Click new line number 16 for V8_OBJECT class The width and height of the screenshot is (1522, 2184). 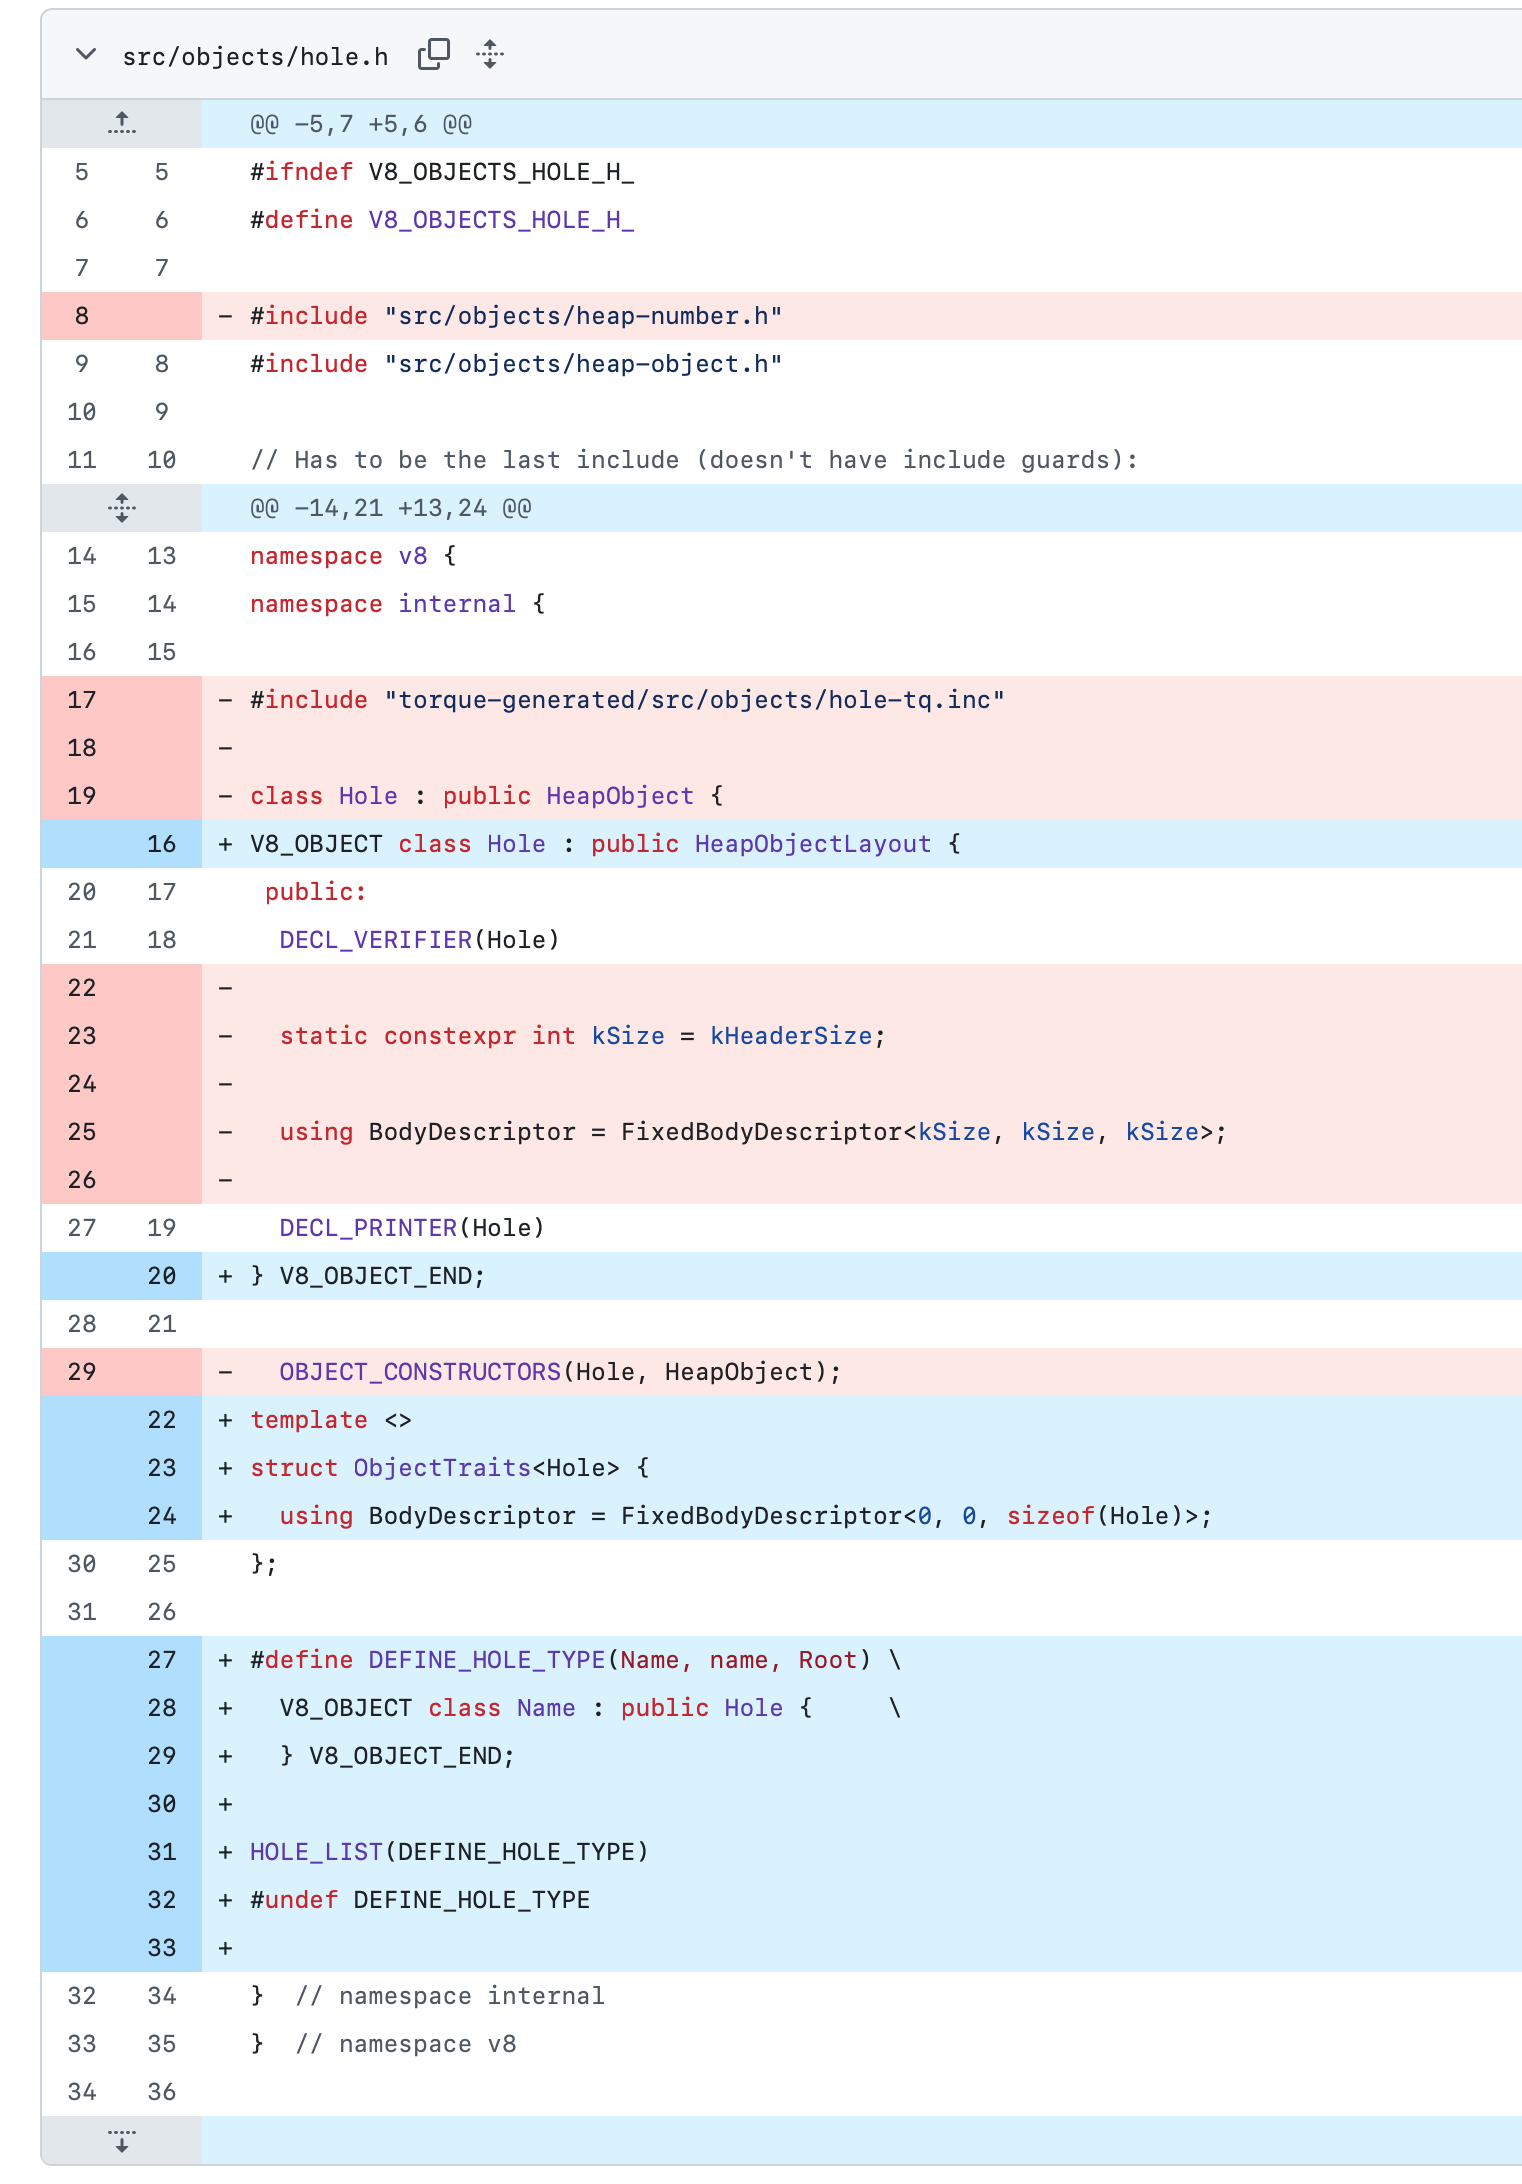(161, 844)
